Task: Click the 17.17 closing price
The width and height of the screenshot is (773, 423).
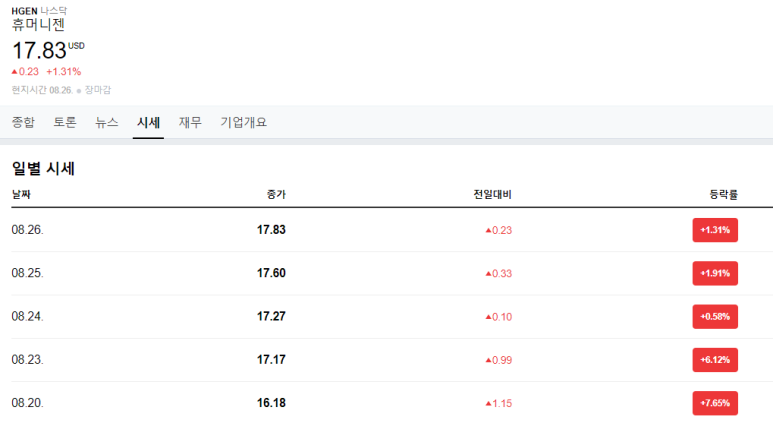Action: [271, 360]
